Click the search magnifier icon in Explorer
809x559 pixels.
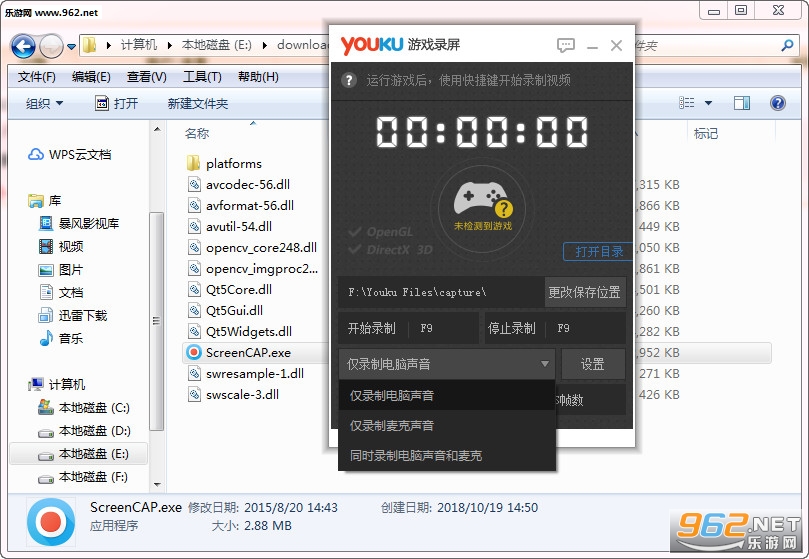click(x=787, y=45)
